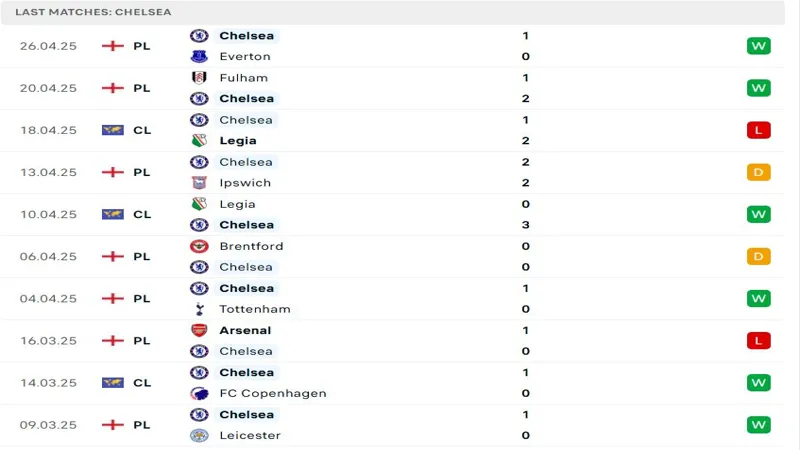Screen dimensions: 800x450
Task: Open the Tottenham team link
Action: 254,309
